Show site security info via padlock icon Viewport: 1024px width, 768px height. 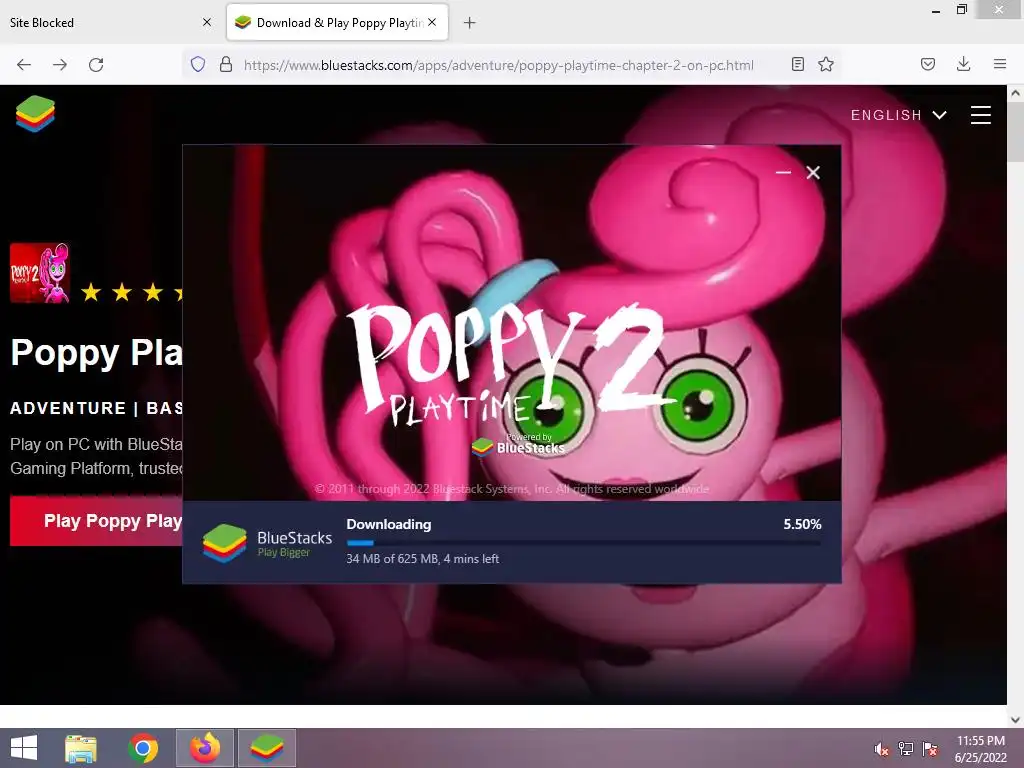tap(226, 64)
